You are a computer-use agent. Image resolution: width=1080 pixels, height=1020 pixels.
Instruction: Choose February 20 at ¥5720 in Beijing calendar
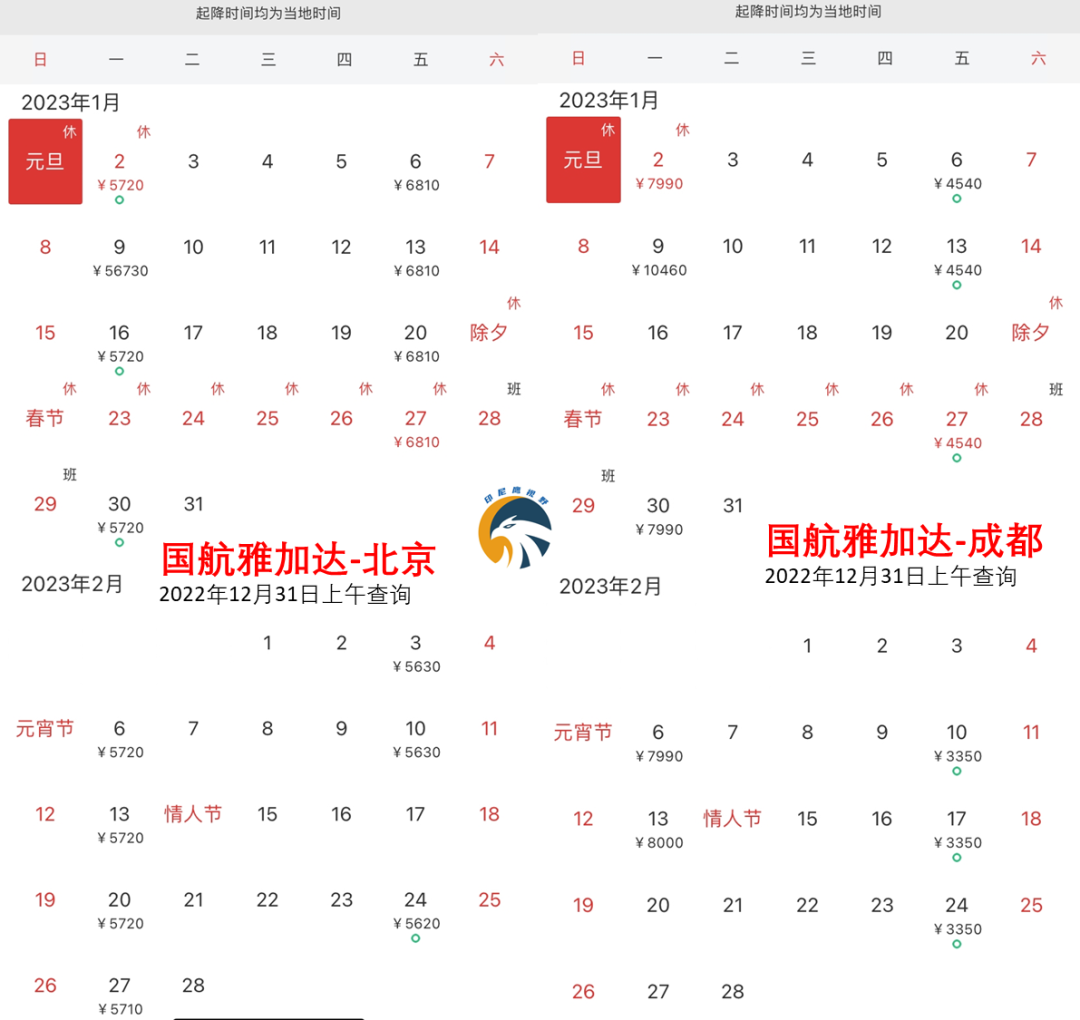click(120, 910)
